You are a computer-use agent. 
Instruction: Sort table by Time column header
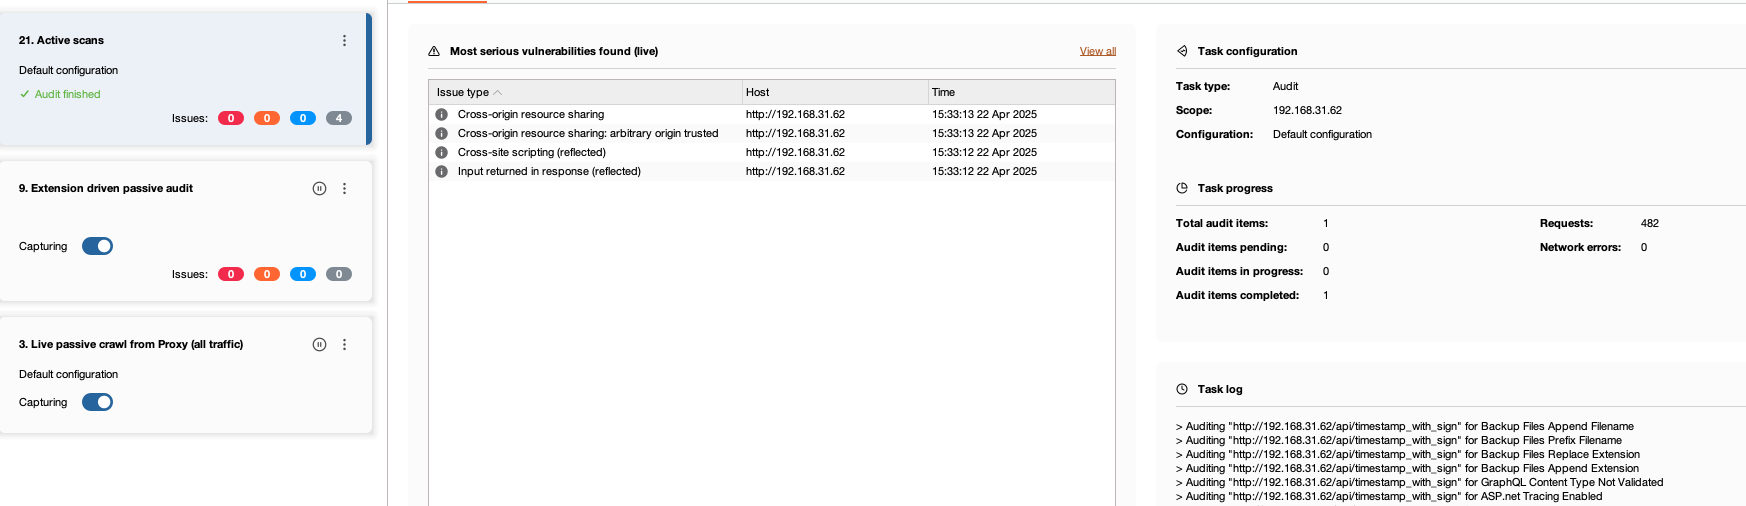point(1021,92)
